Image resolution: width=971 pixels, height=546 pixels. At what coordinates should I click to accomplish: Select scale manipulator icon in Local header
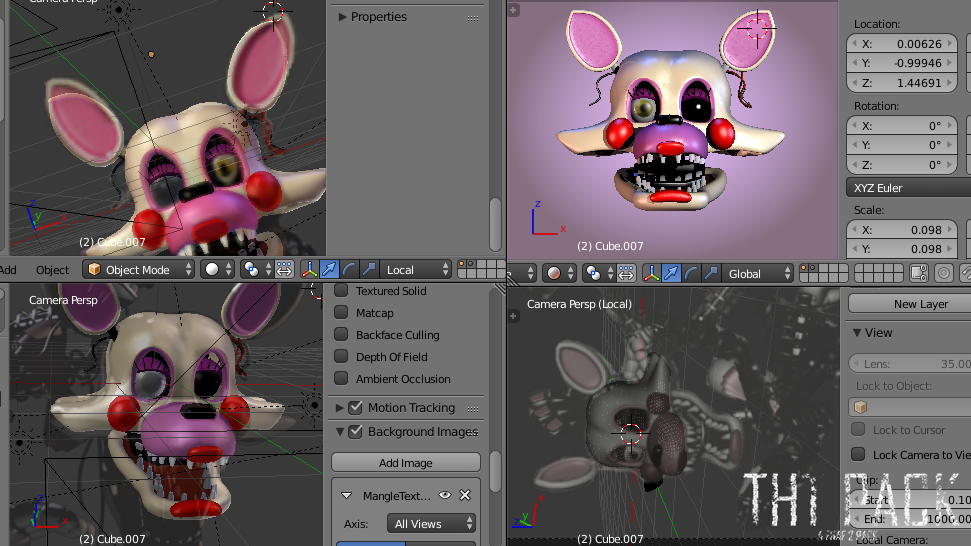[x=369, y=269]
